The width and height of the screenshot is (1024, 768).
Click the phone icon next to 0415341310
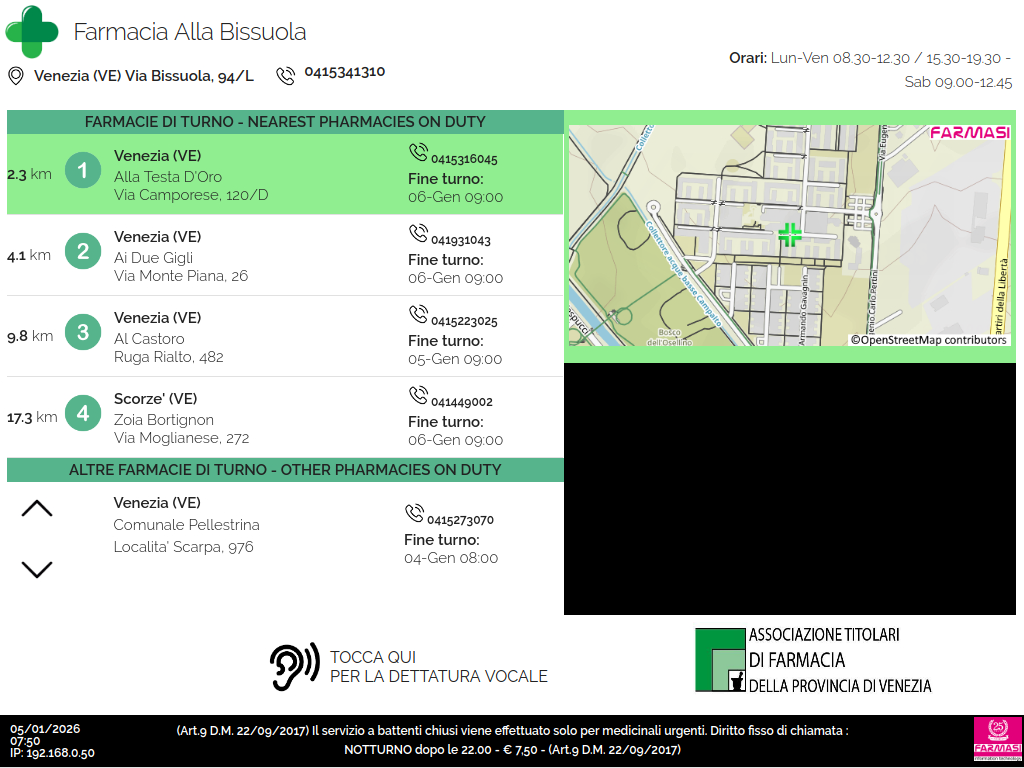tap(286, 75)
